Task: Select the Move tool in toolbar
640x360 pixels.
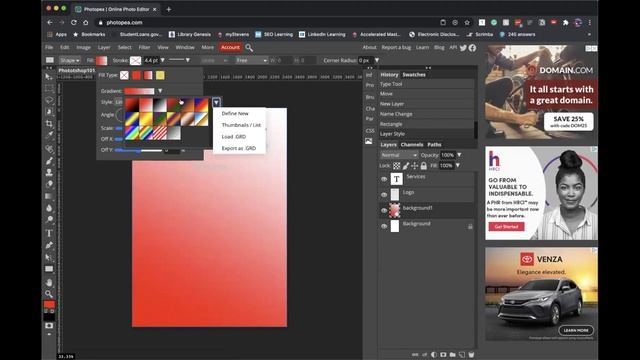Action: point(49,77)
